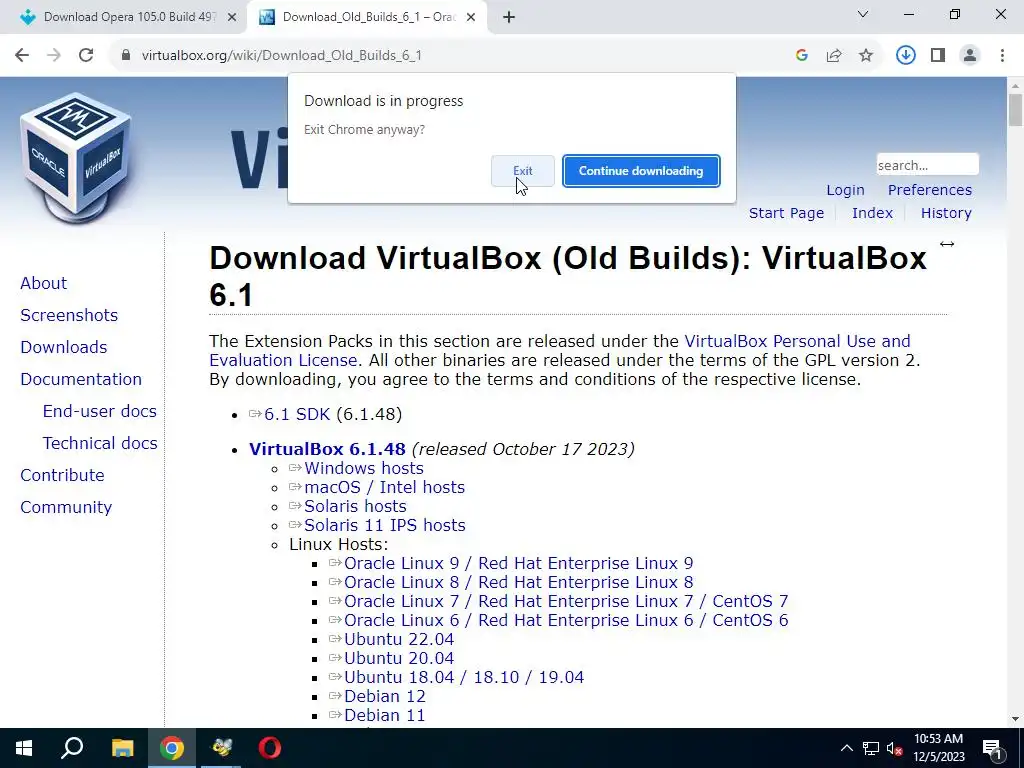Viewport: 1024px width, 768px height.
Task: Open Windows Start menu
Action: 24,748
